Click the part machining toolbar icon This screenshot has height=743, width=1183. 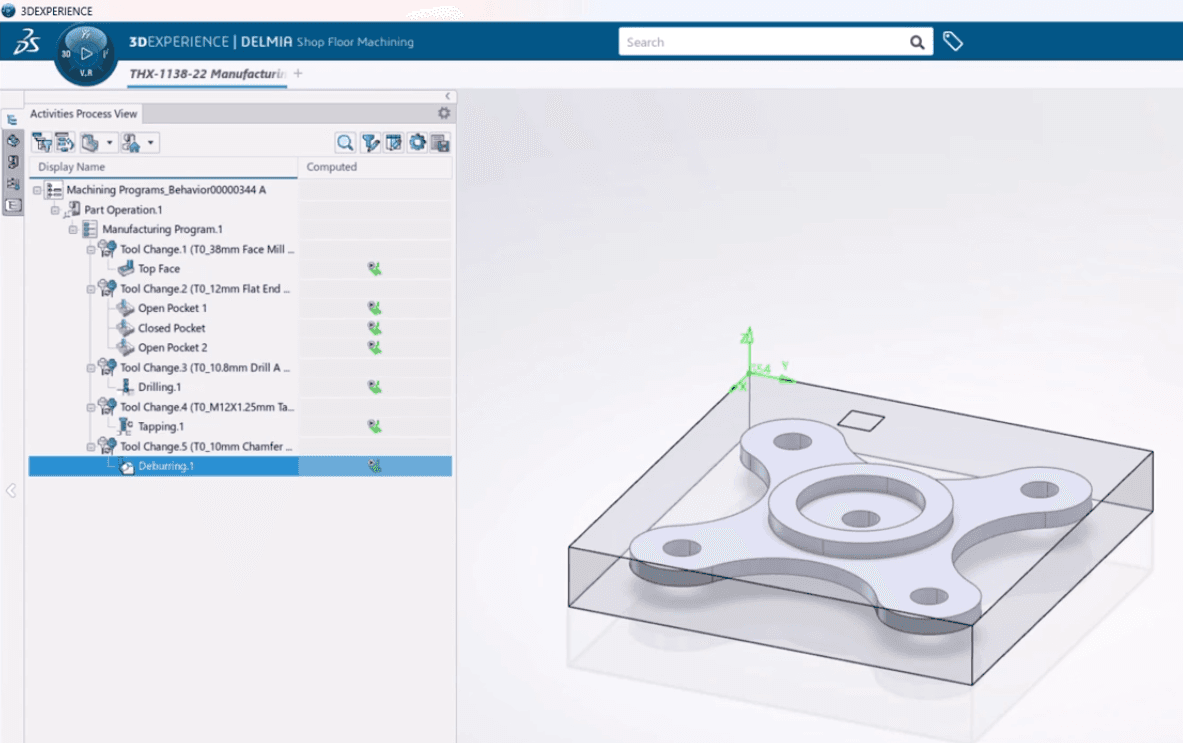(90, 143)
